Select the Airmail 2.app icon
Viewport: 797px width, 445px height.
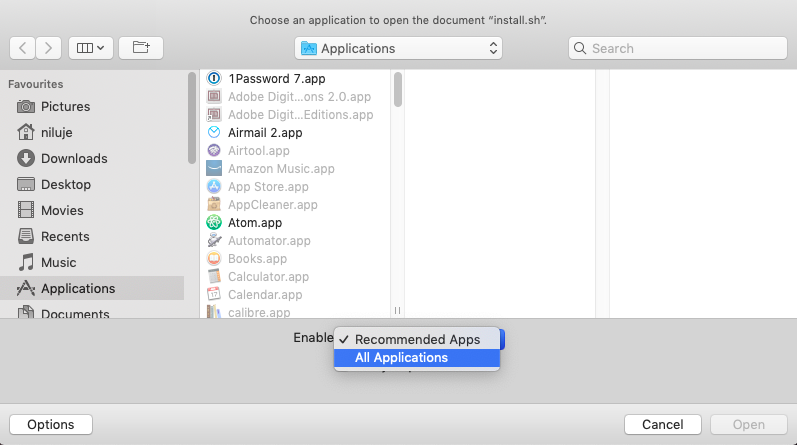pyautogui.click(x=214, y=132)
